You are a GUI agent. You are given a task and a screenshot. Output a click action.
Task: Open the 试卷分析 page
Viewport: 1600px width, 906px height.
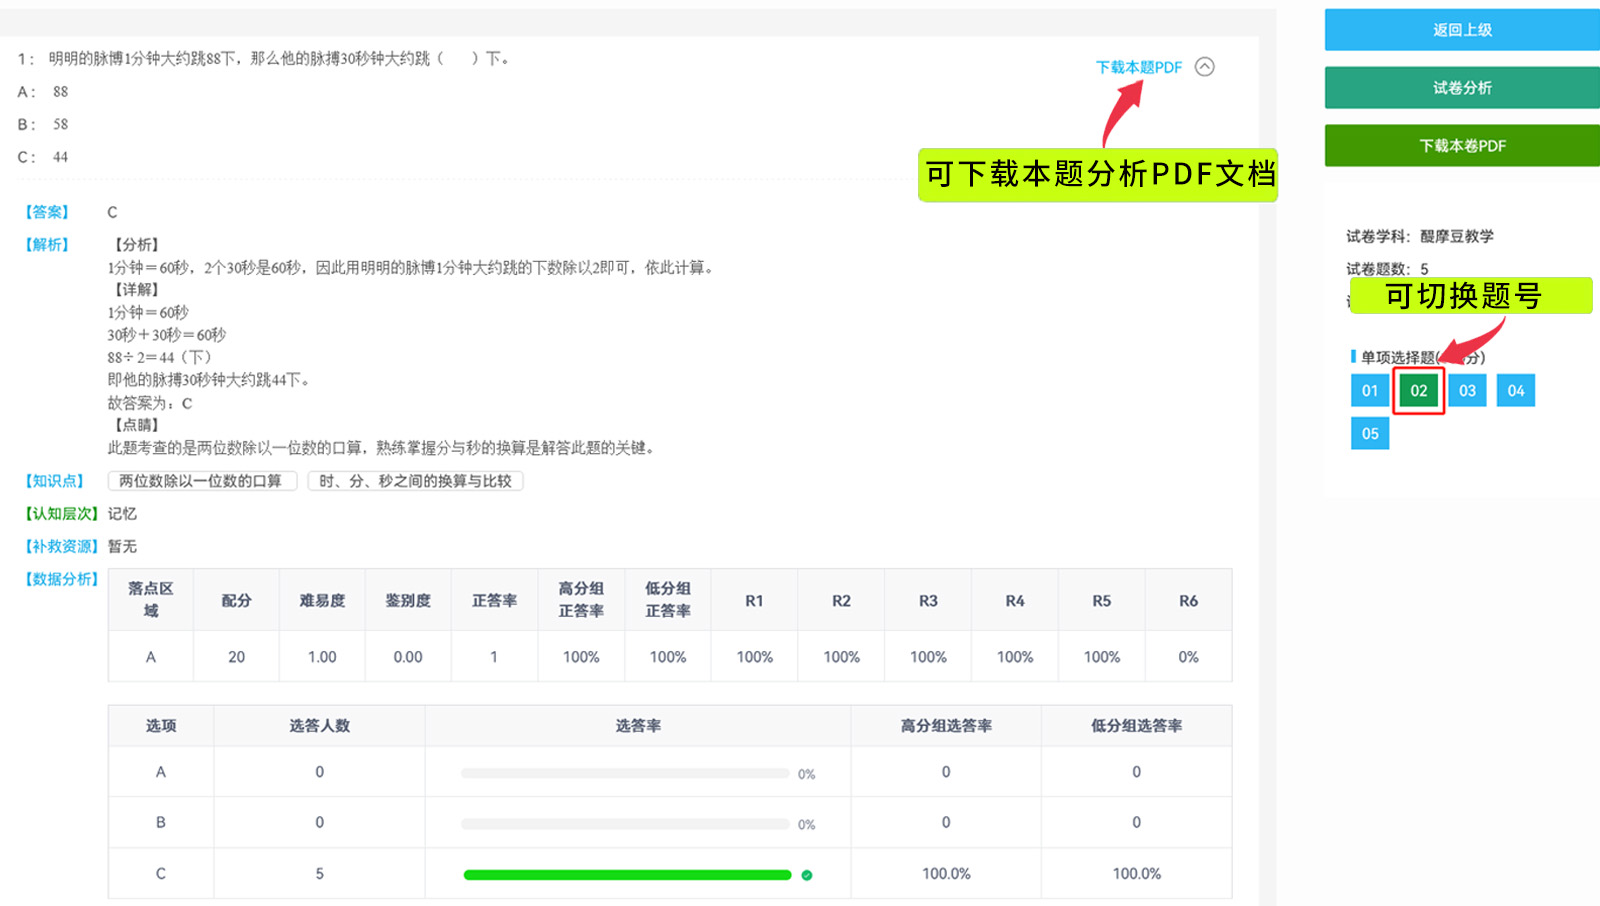[x=1462, y=88]
